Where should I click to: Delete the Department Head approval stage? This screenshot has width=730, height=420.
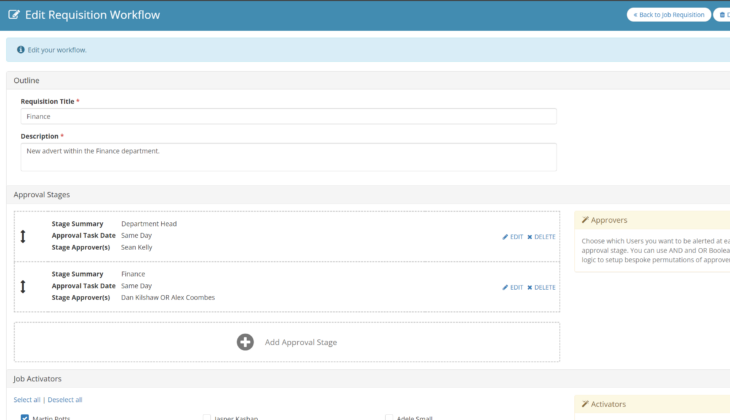point(541,237)
